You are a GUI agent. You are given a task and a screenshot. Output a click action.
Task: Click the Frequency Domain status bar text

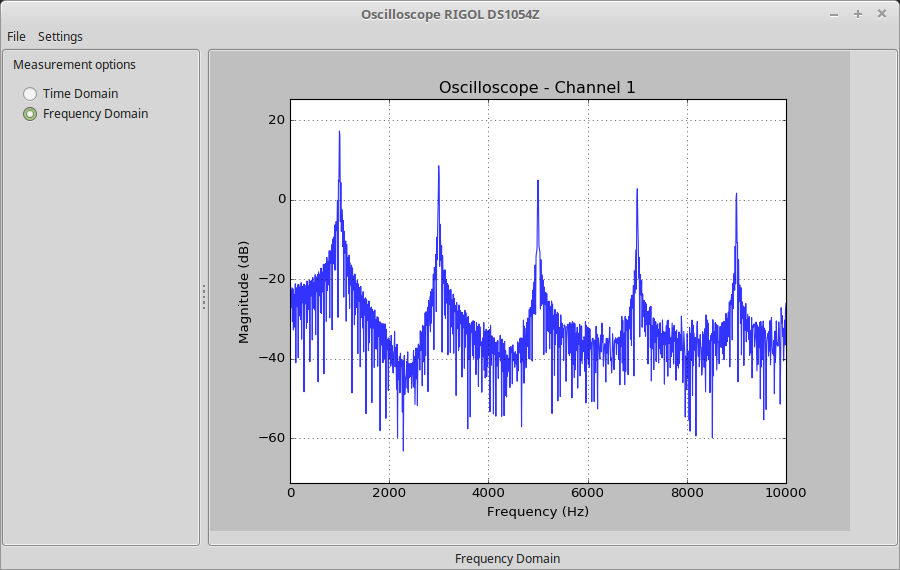click(507, 559)
